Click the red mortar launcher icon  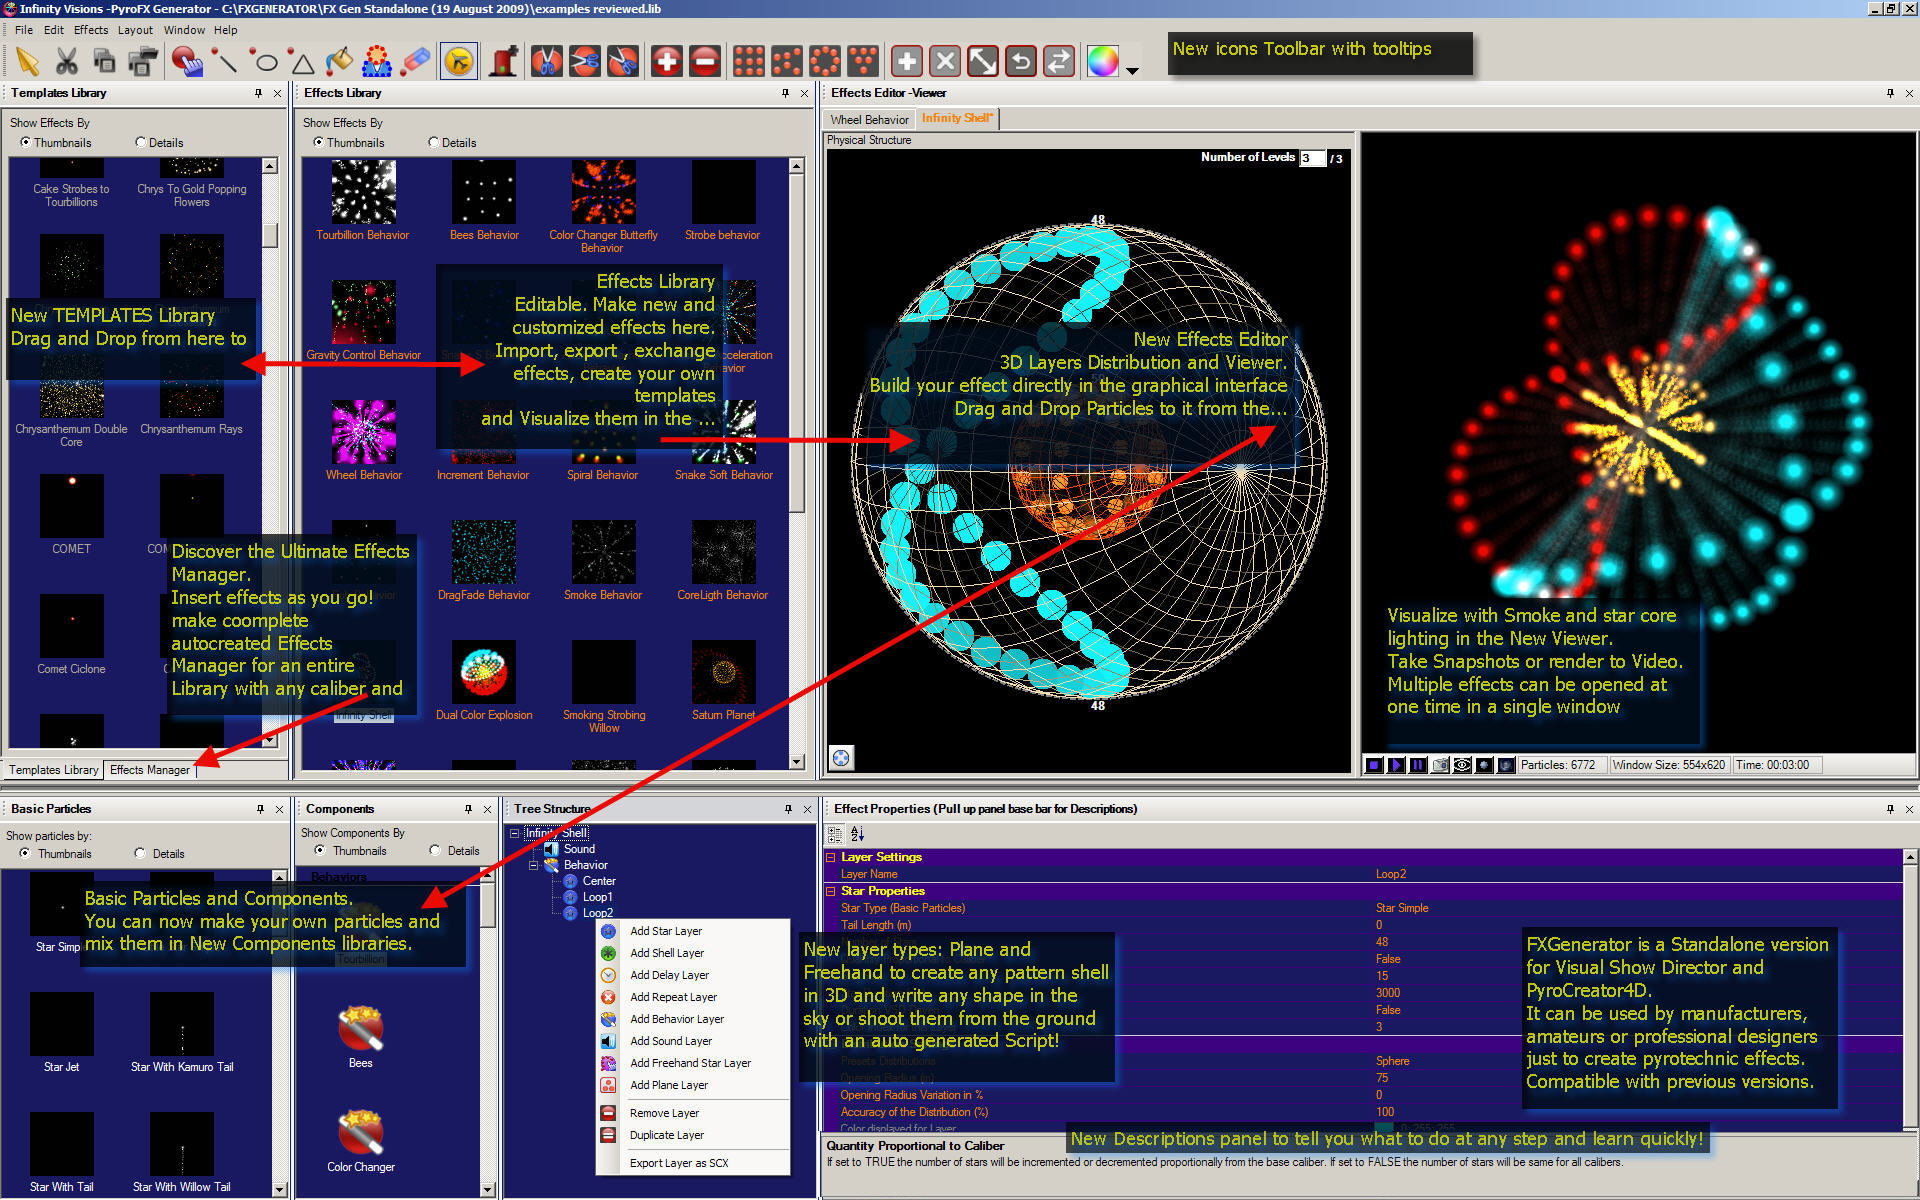(503, 62)
